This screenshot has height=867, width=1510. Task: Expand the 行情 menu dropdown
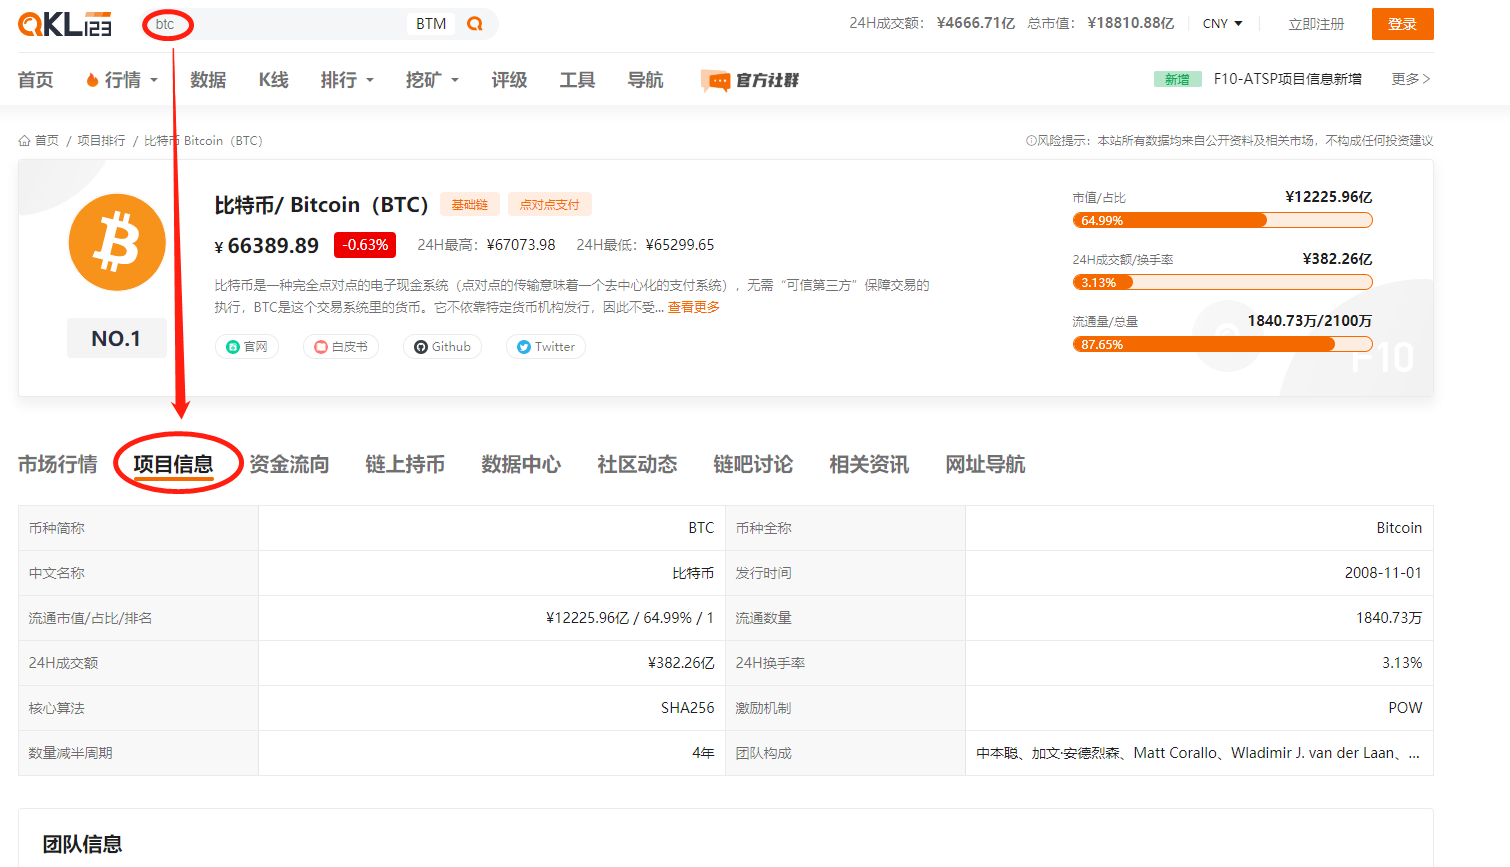(154, 80)
